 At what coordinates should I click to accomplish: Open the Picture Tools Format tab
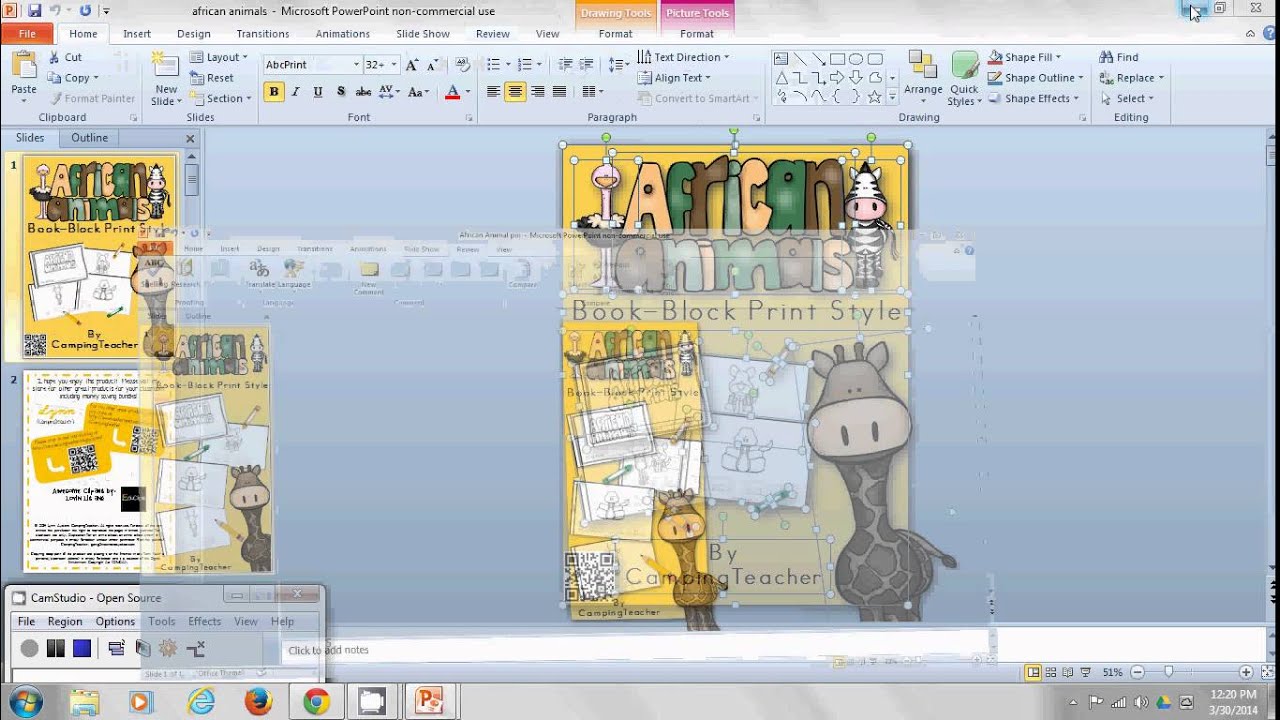pos(697,34)
